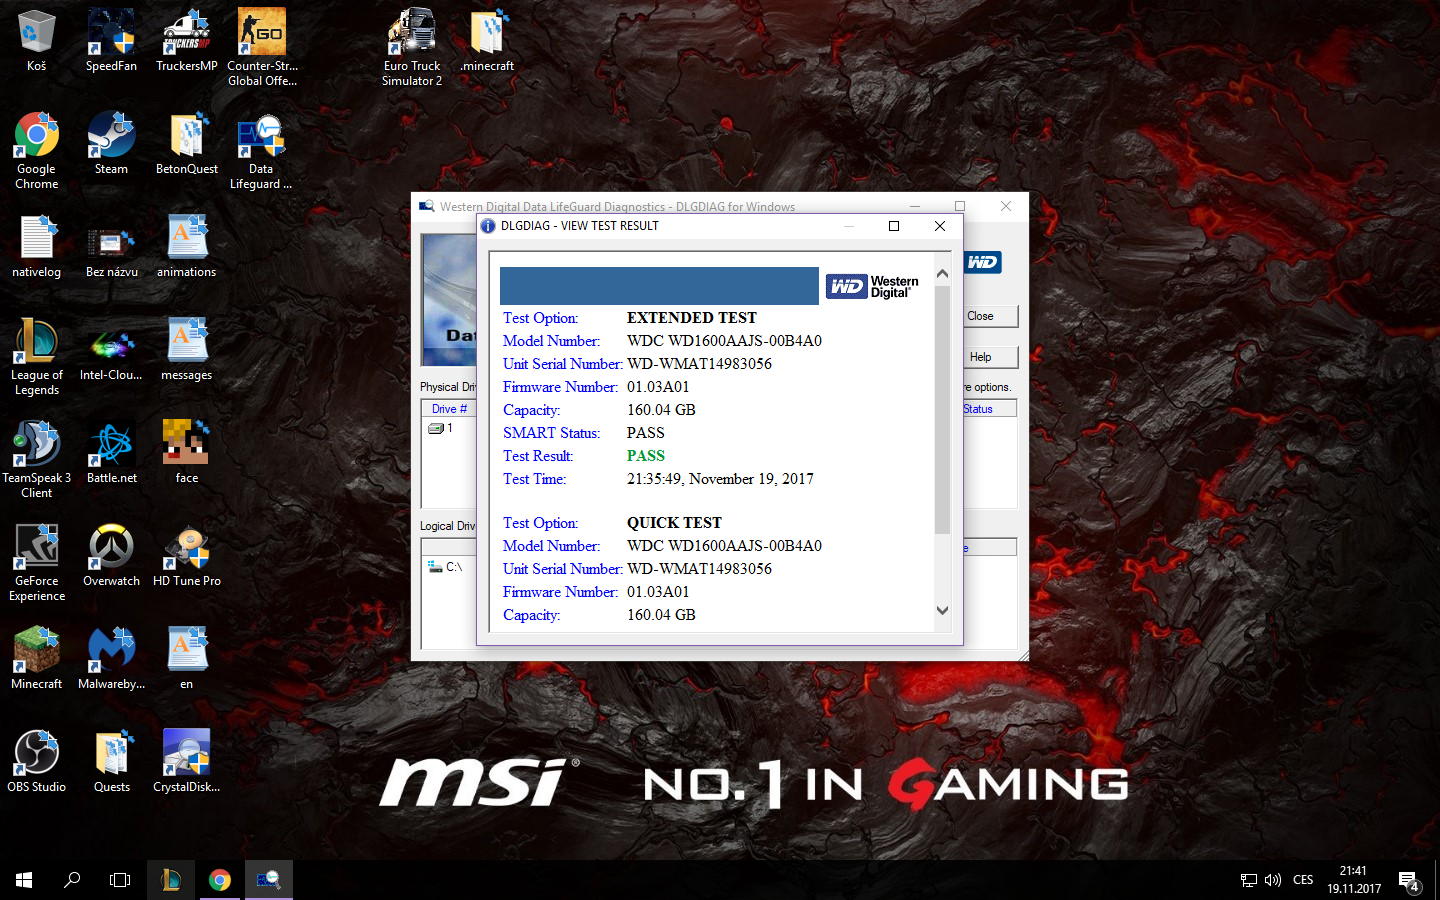The image size is (1440, 900).
Task: Open the network icon in the system tray
Action: (x=1249, y=880)
